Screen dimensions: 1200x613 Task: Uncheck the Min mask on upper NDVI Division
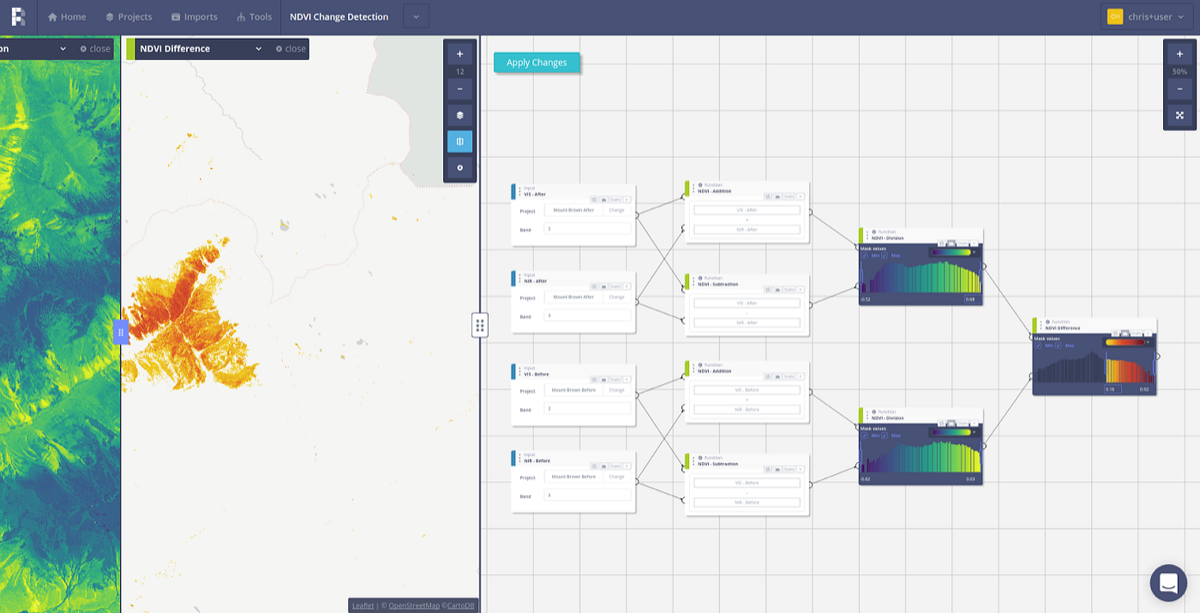pos(866,255)
